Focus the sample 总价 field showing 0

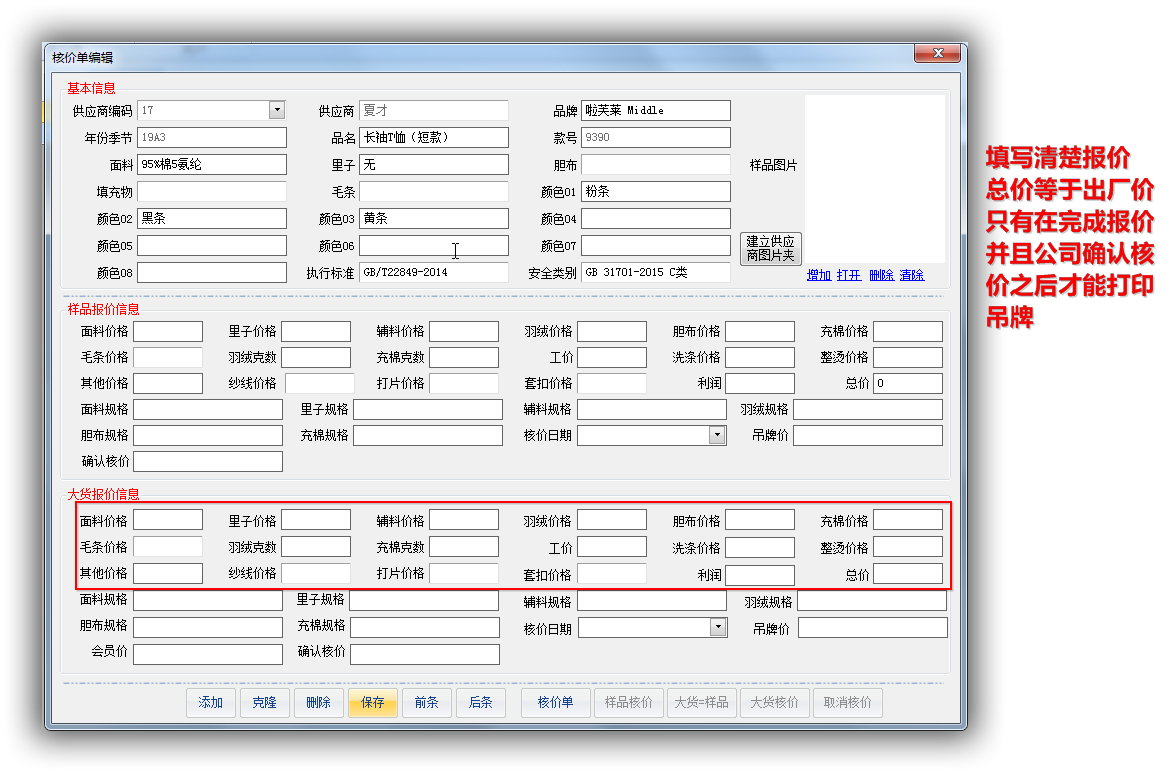(x=907, y=383)
